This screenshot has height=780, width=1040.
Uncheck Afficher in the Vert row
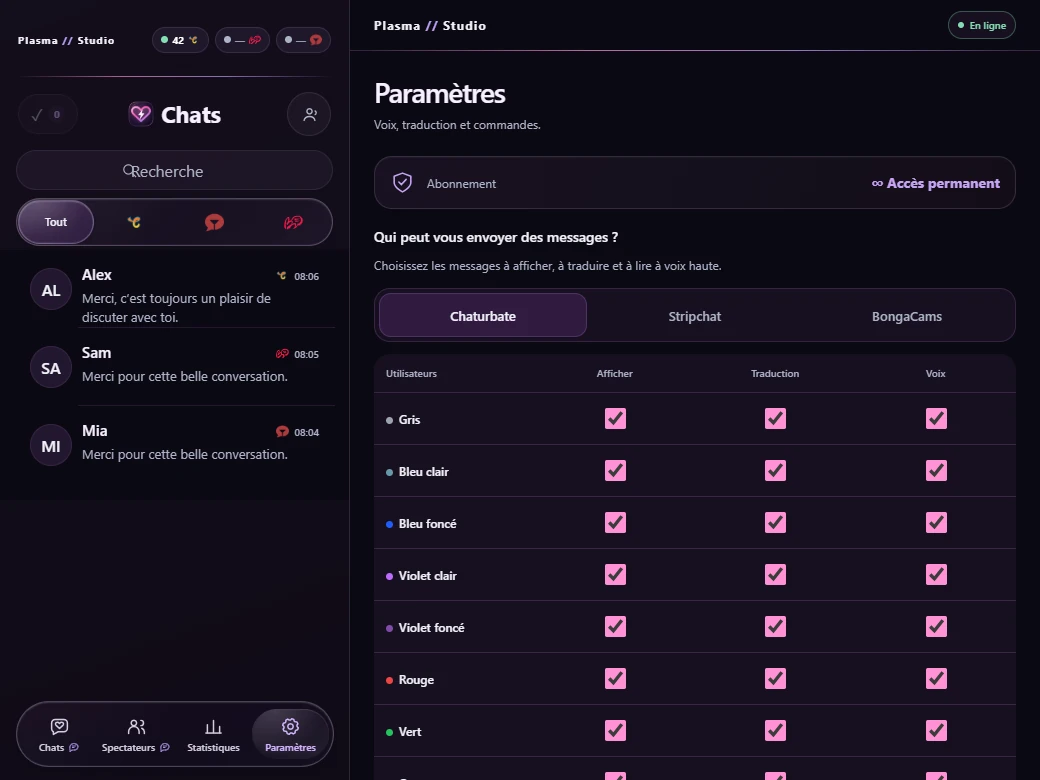tap(616, 730)
